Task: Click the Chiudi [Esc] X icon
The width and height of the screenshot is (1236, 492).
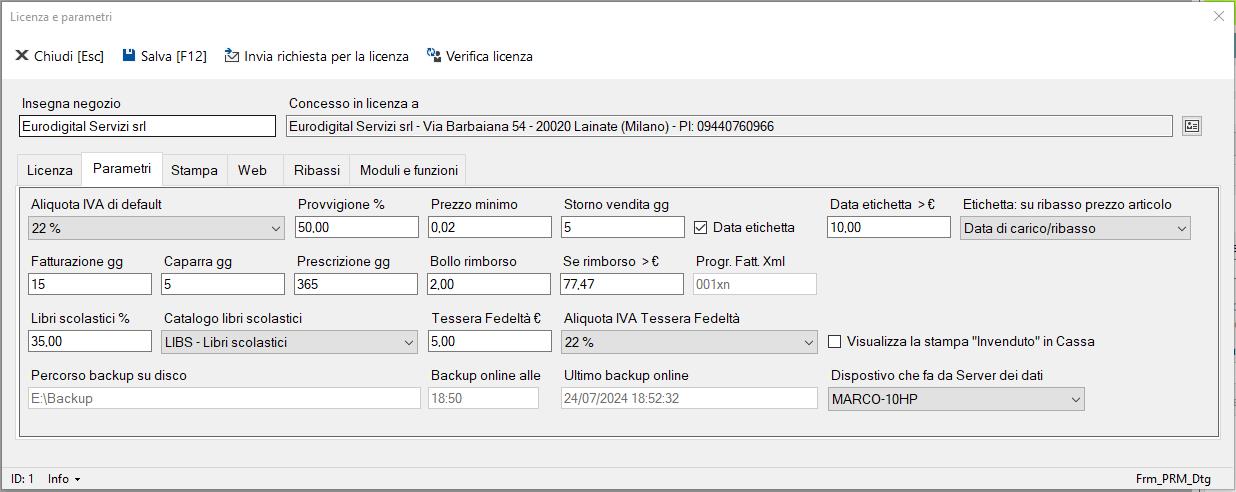Action: (x=22, y=56)
